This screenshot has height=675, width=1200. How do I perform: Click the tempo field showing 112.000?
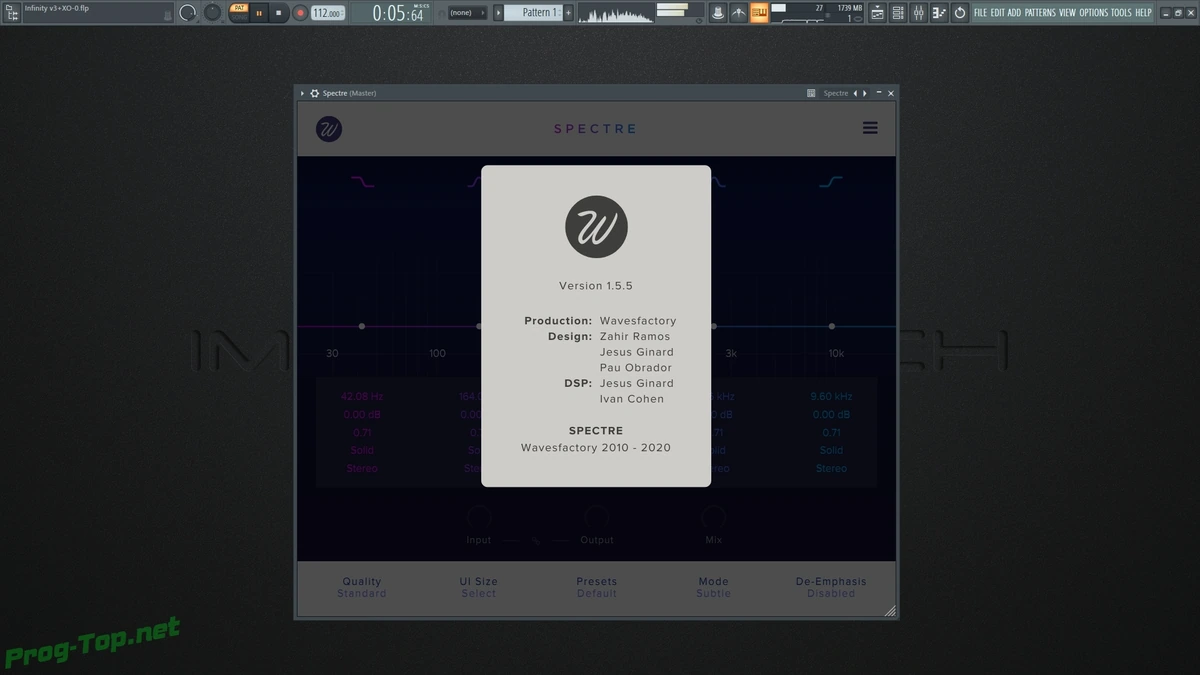pos(326,13)
